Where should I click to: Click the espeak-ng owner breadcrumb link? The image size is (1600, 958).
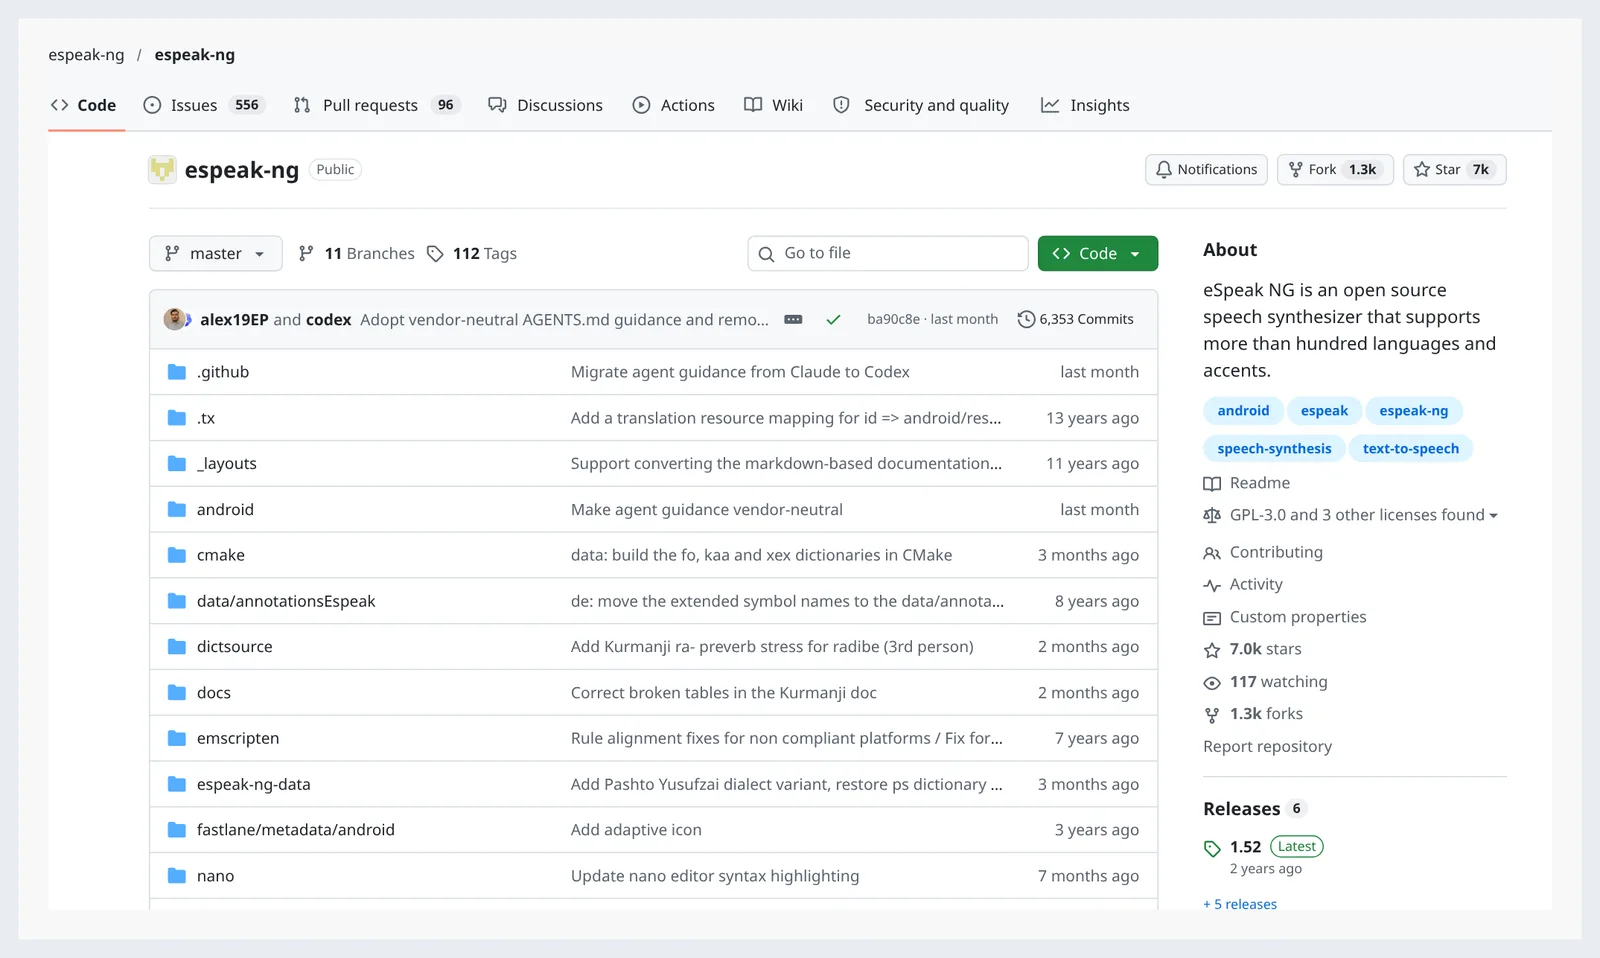(x=86, y=55)
